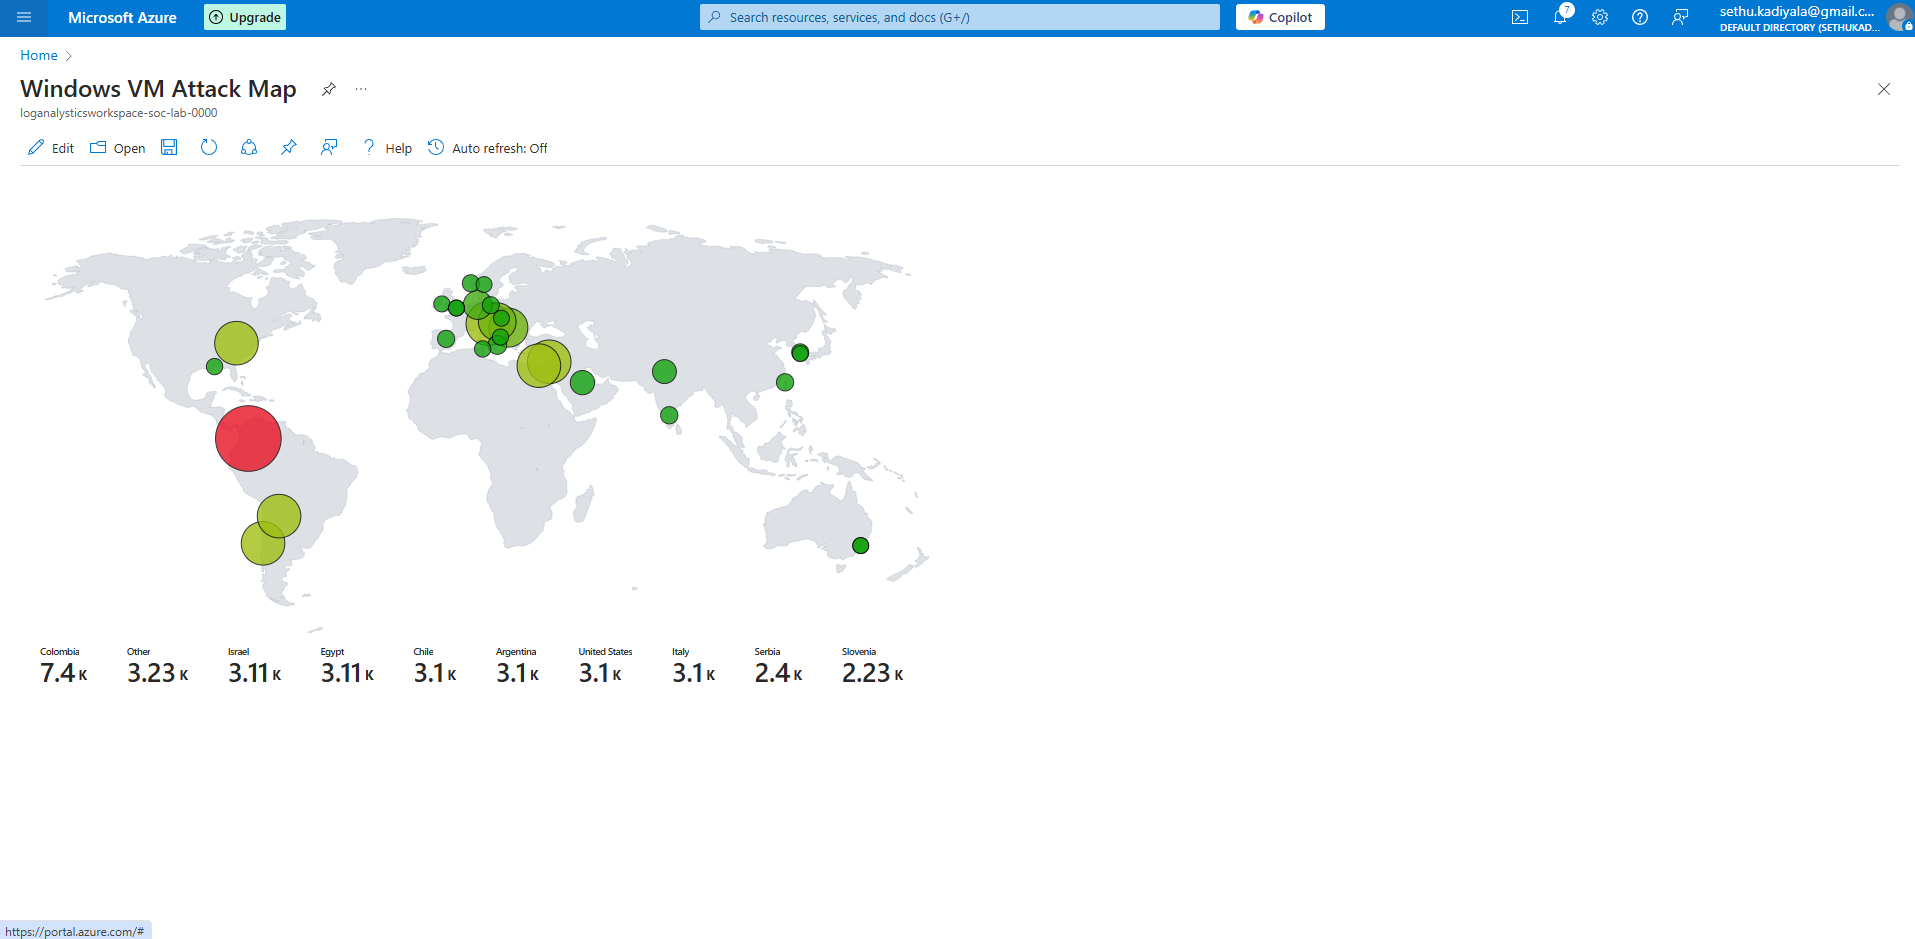Click the toolbar Pin icon
This screenshot has width=1915, height=939.
[289, 148]
